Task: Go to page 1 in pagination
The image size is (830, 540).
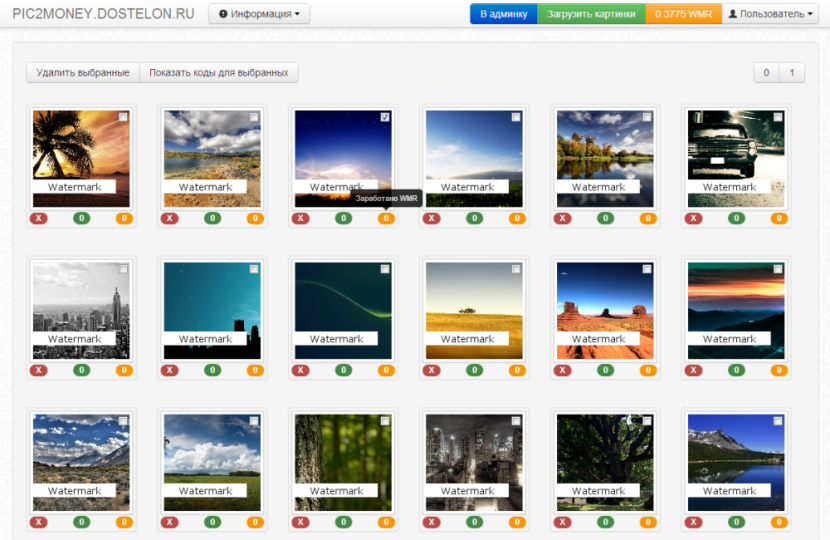Action: pyautogui.click(x=791, y=73)
